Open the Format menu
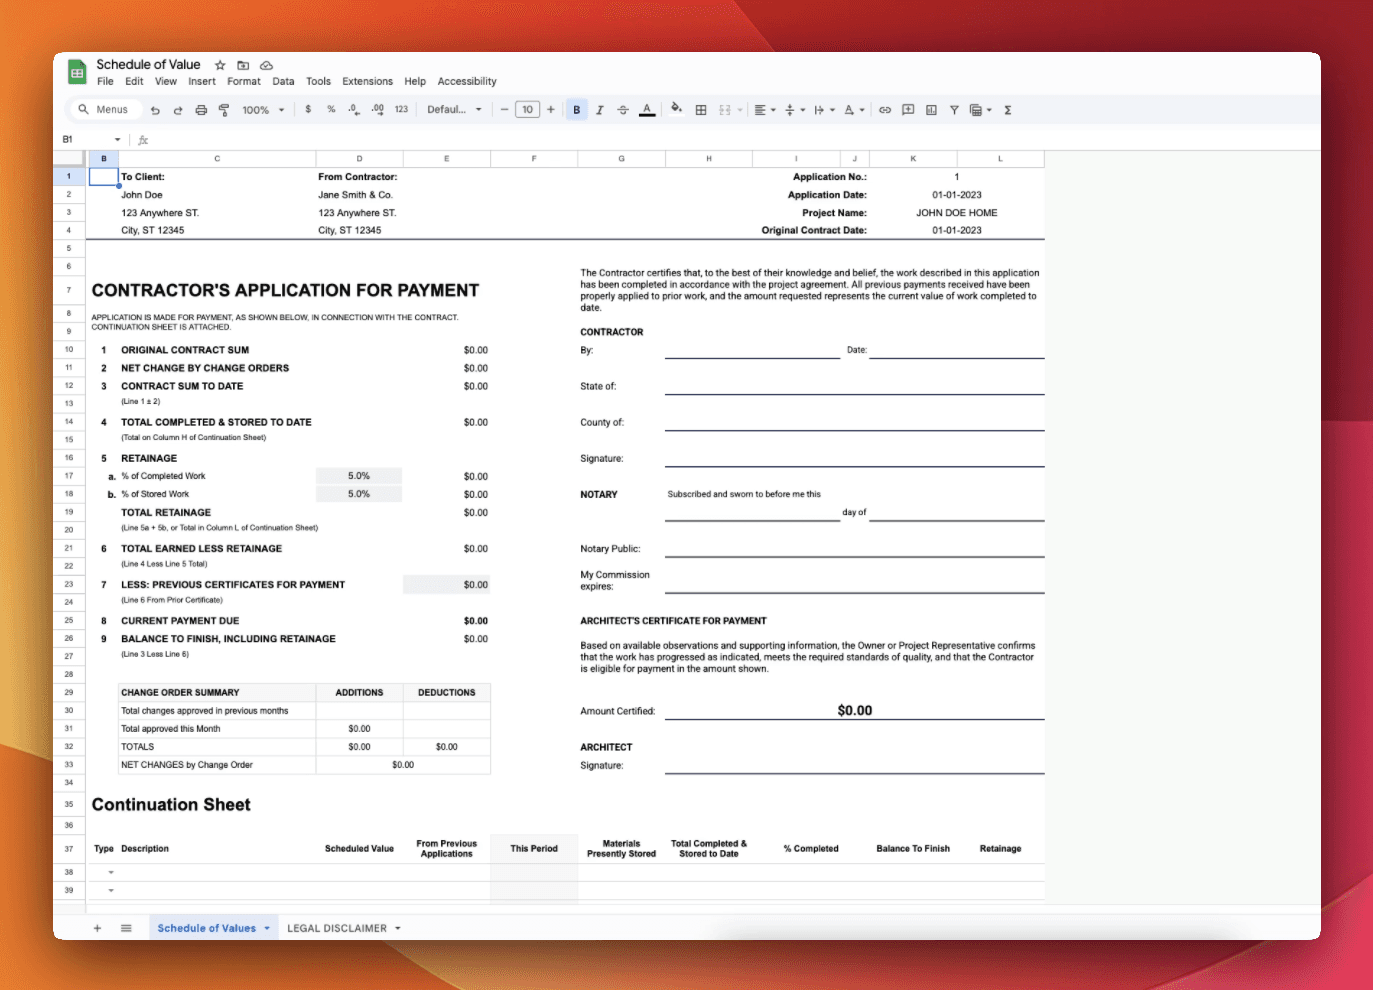This screenshot has width=1373, height=990. coord(244,81)
